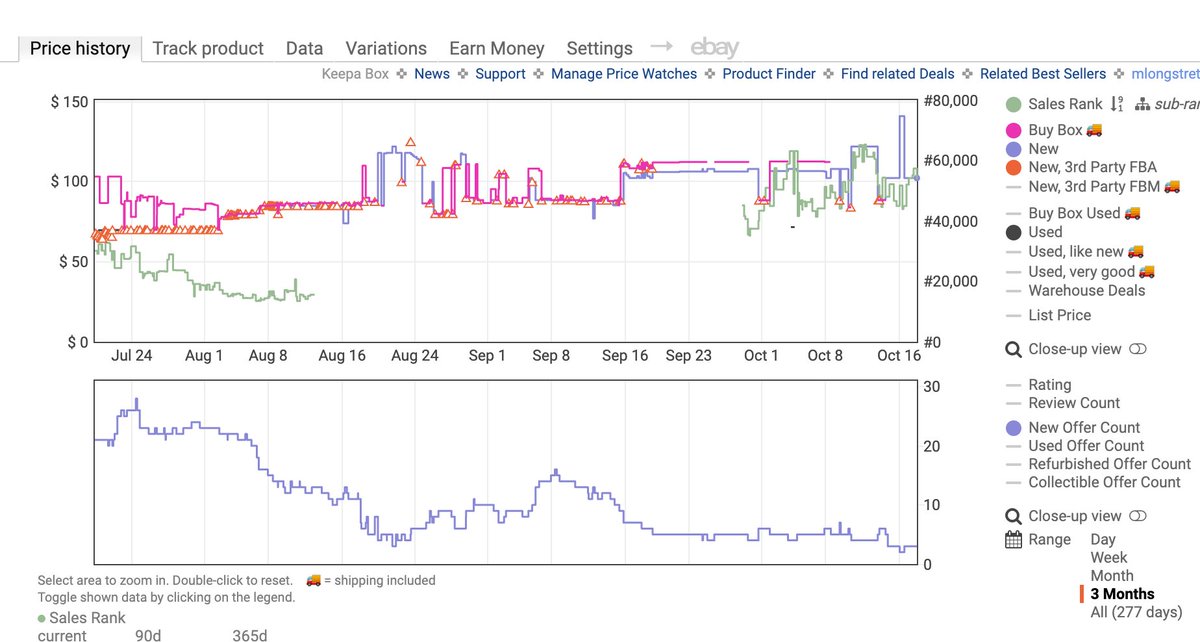Open the Settings tab
The image size is (1200, 642).
pos(599,48)
